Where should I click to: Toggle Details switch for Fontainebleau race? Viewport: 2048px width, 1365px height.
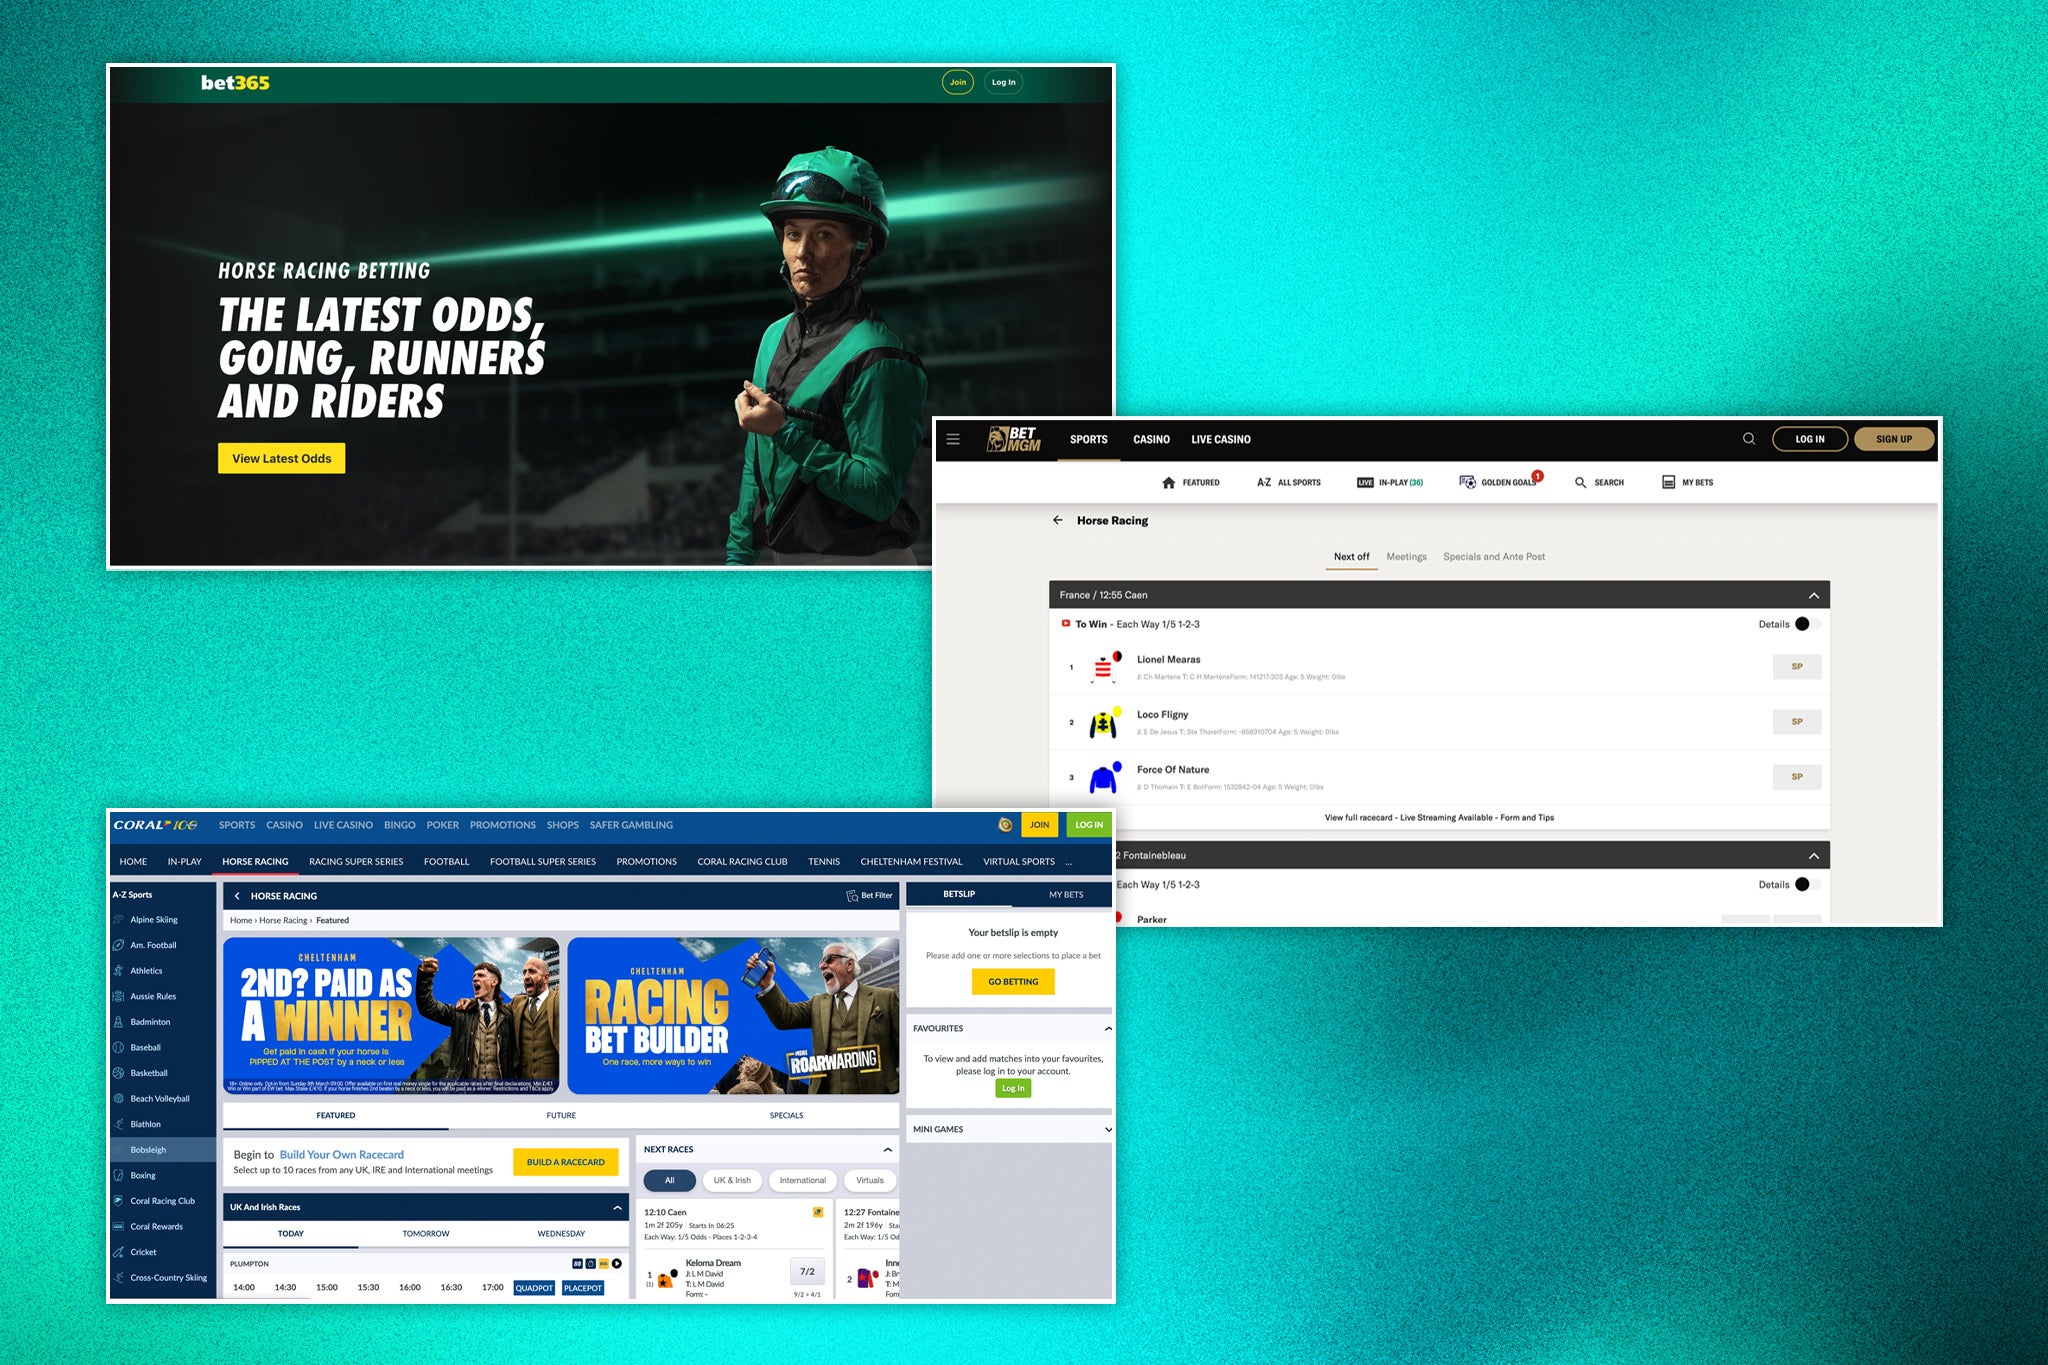tap(1806, 884)
